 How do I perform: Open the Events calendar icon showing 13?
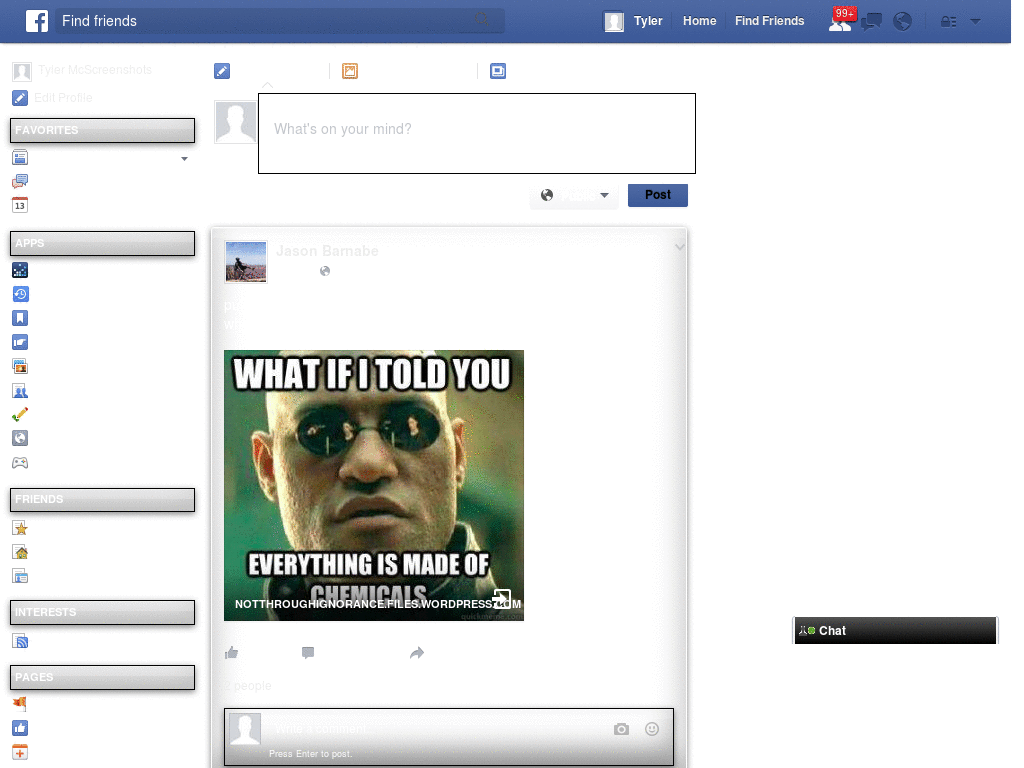tap(20, 205)
